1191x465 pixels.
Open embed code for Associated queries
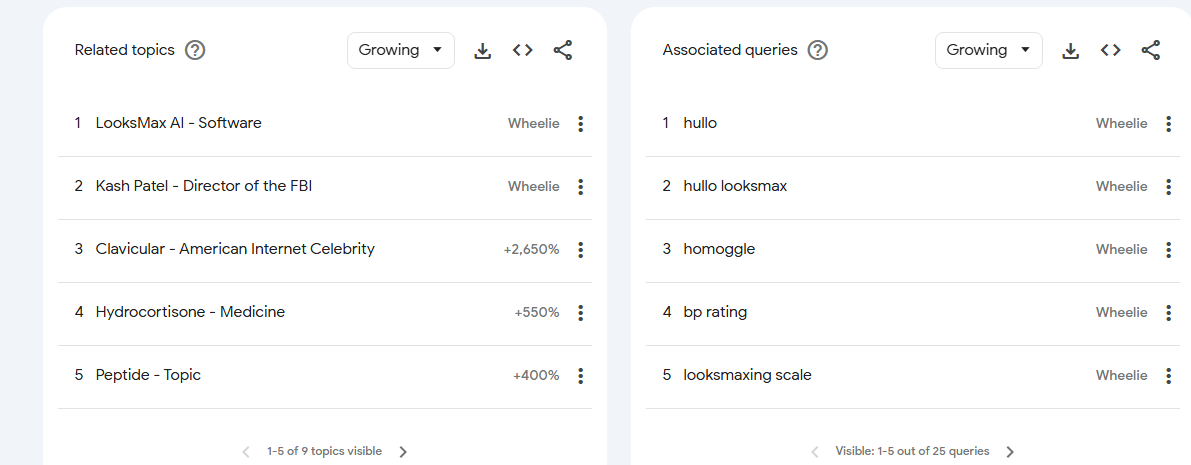pyautogui.click(x=1110, y=50)
